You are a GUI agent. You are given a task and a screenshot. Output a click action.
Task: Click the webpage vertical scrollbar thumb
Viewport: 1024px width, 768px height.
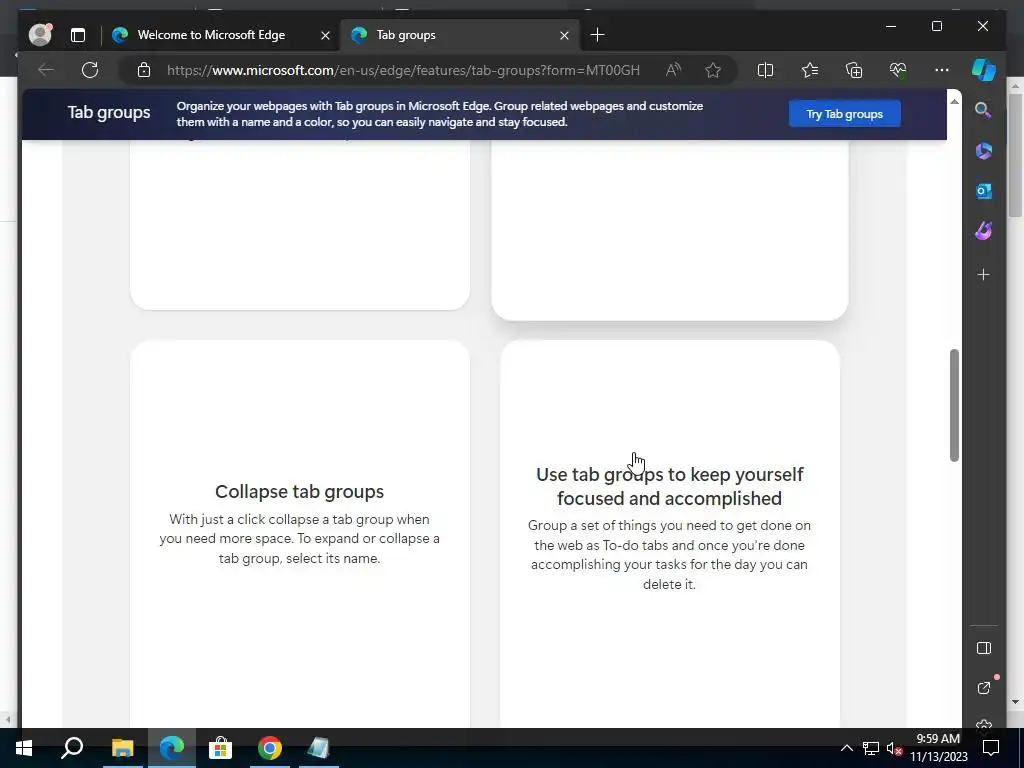(954, 406)
